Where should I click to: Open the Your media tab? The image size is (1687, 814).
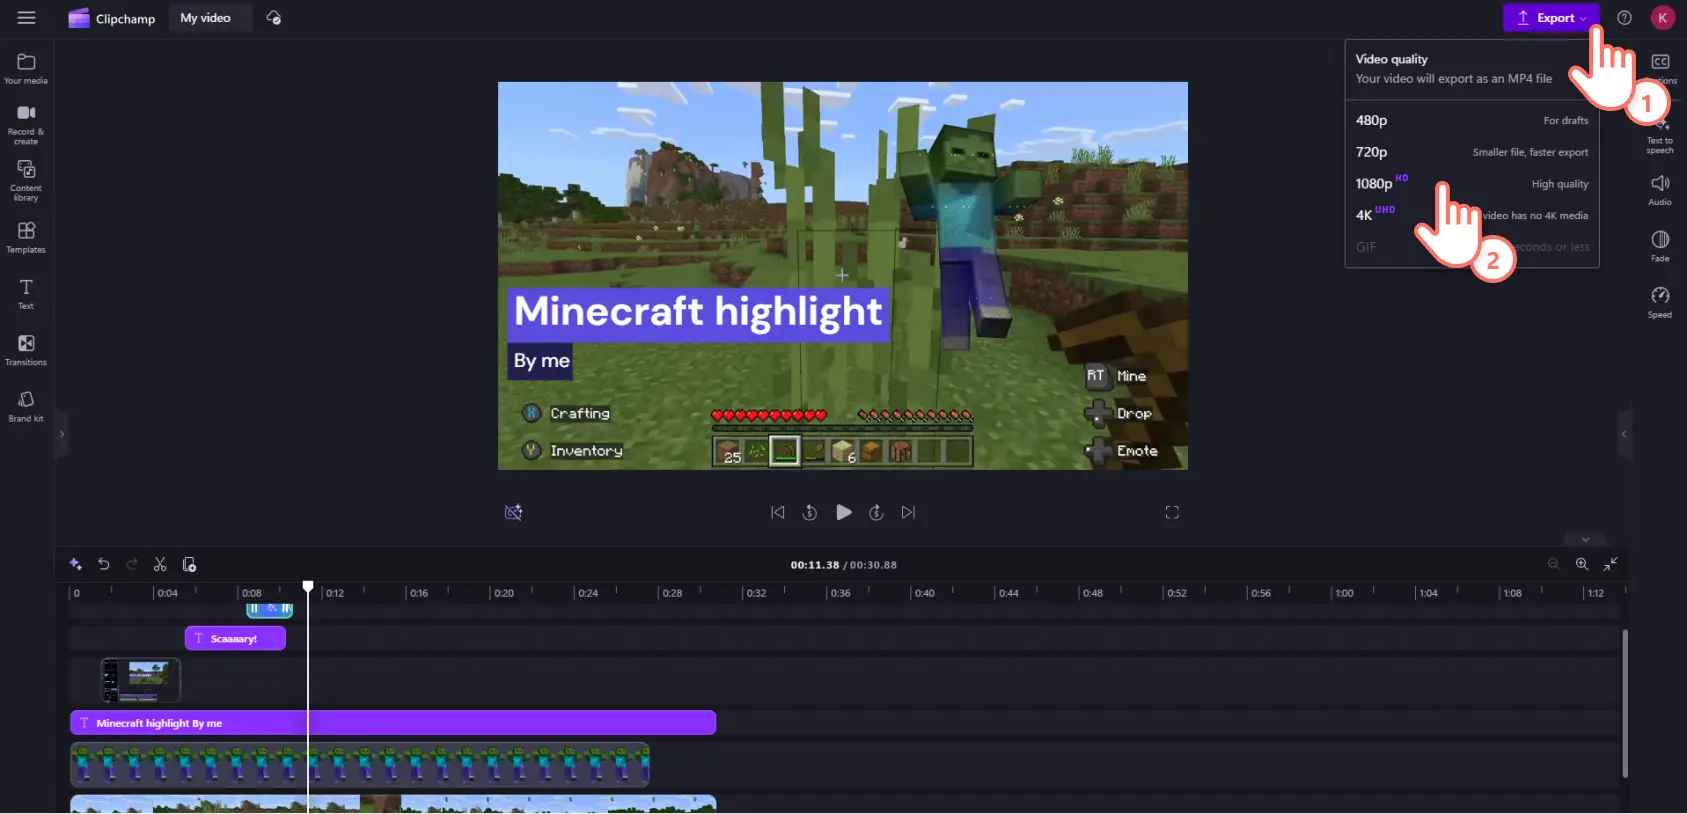pyautogui.click(x=26, y=68)
